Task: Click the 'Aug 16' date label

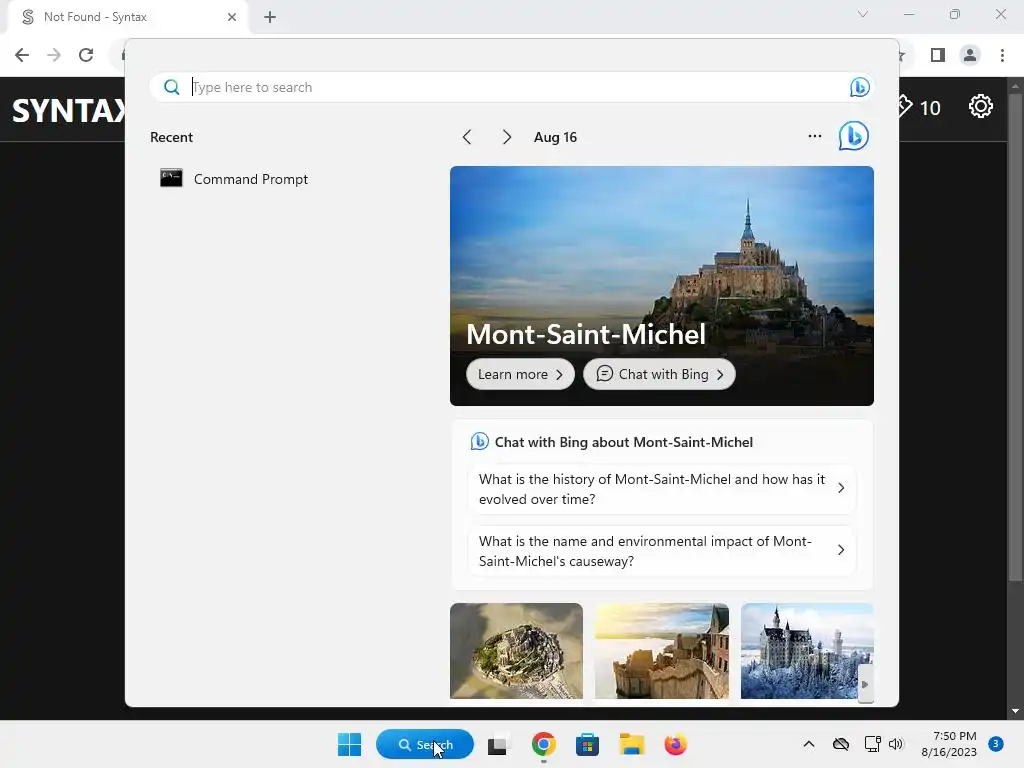Action: (x=555, y=137)
